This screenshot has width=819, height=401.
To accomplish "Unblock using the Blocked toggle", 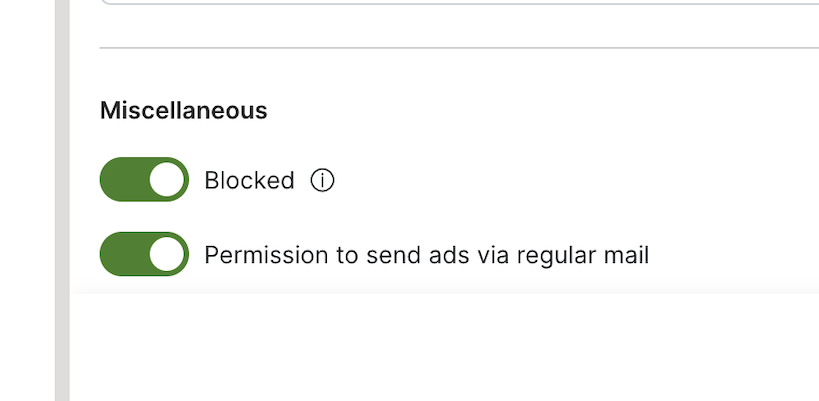I will [144, 180].
